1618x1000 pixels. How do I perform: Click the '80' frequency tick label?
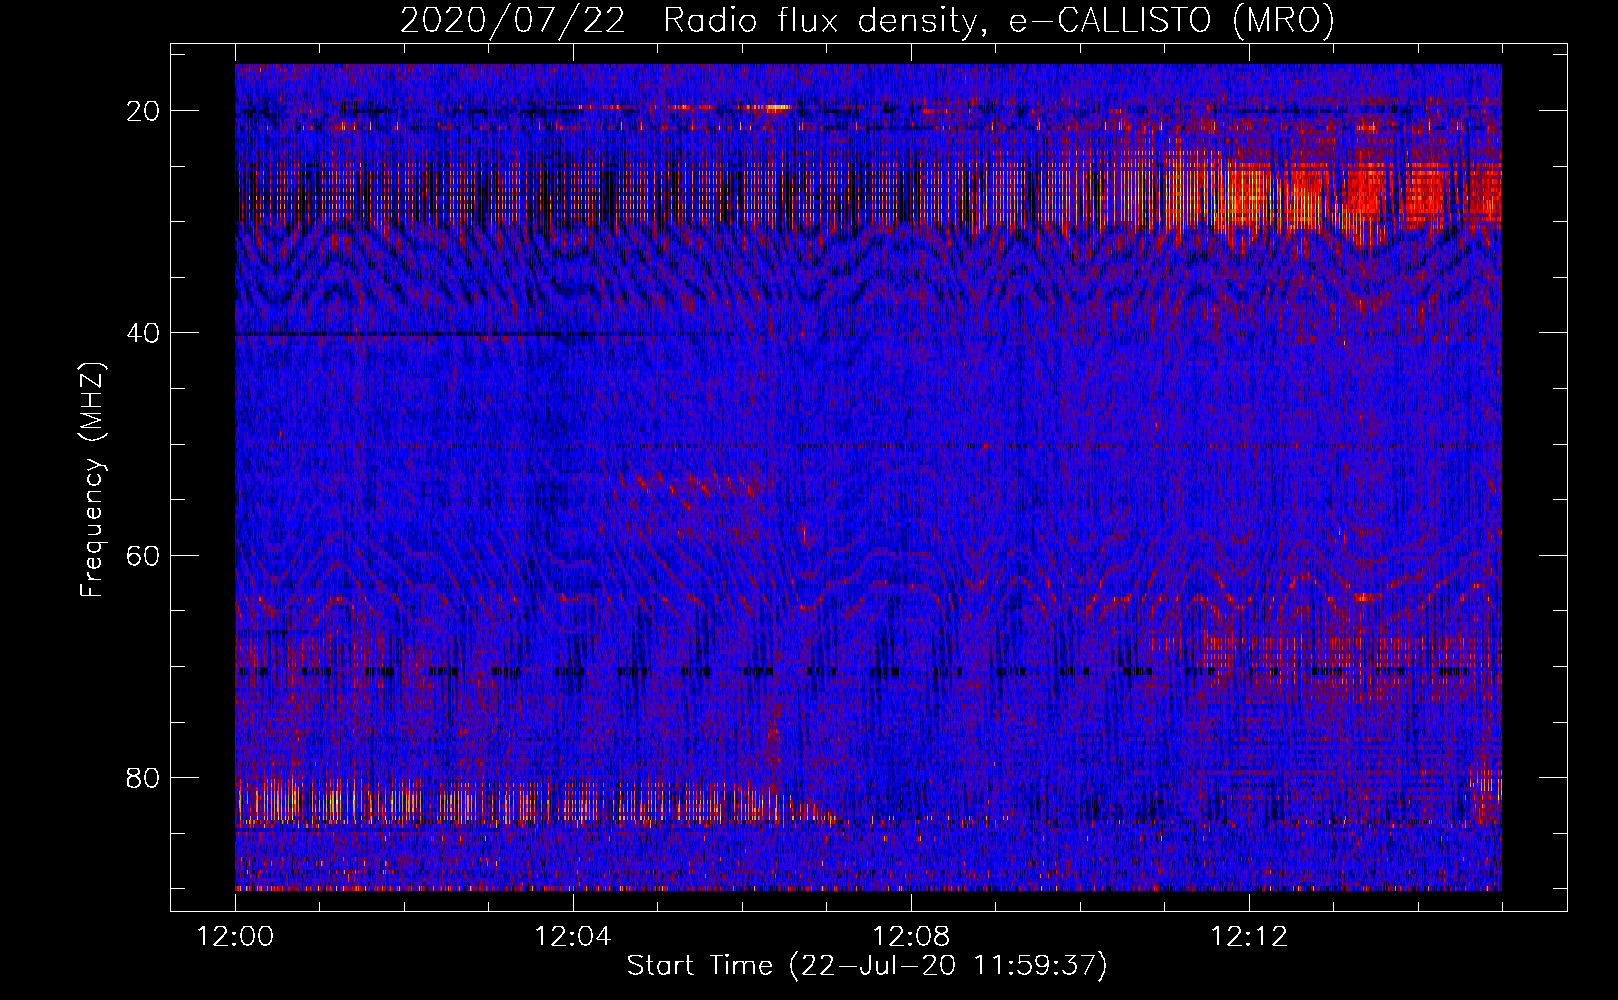pos(143,777)
